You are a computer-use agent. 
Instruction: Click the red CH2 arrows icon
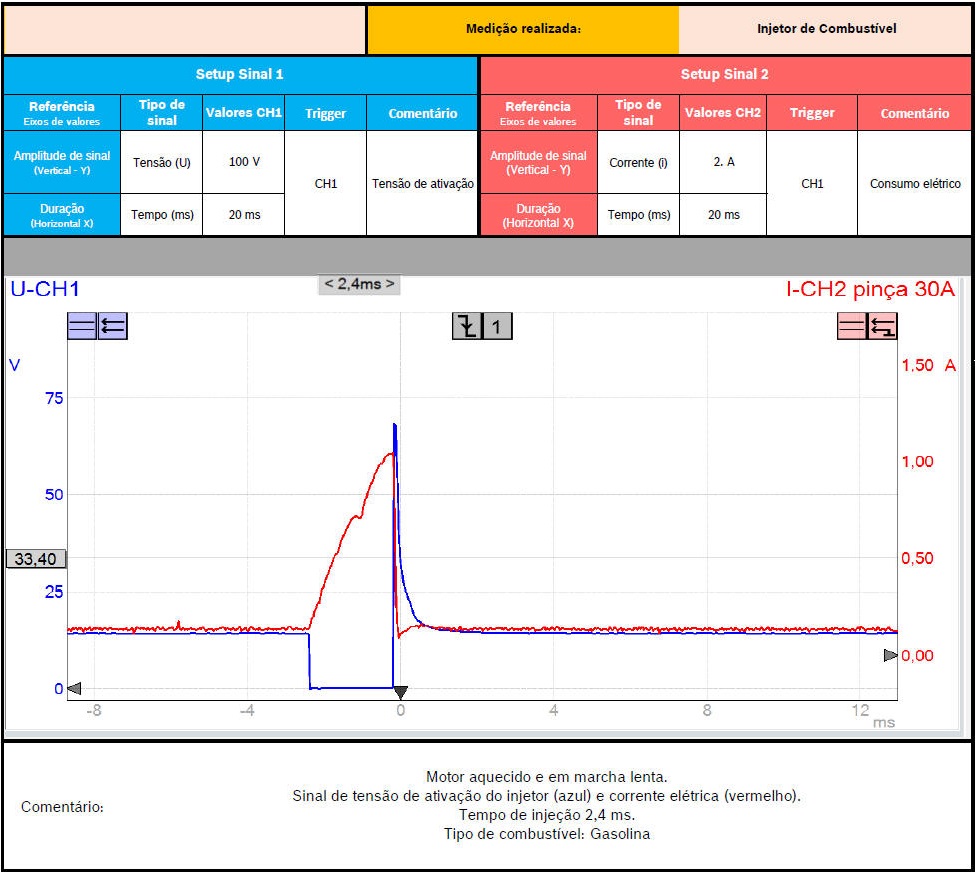click(x=882, y=326)
